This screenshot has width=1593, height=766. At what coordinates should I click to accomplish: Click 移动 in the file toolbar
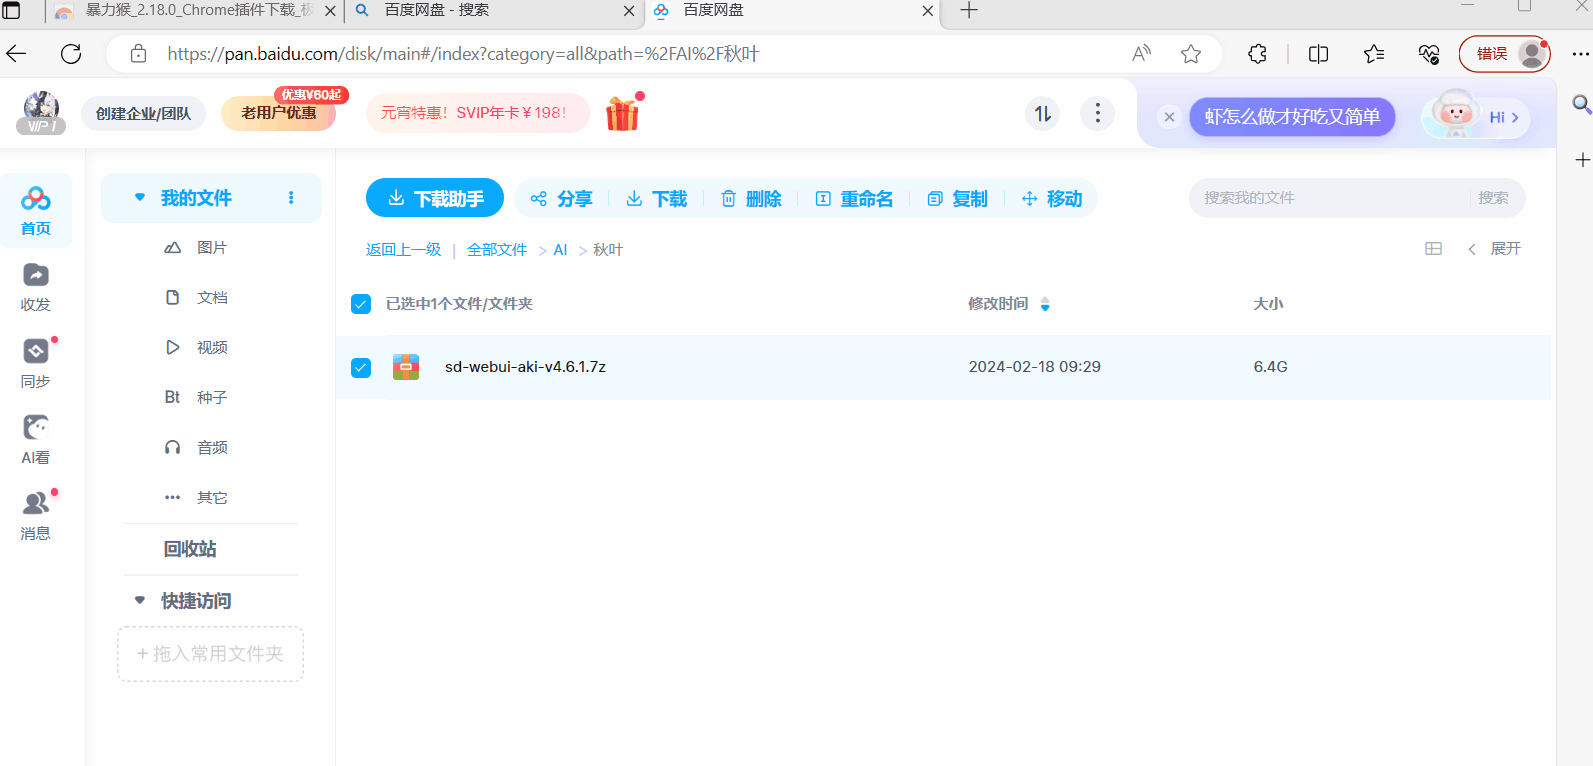pyautogui.click(x=1051, y=199)
